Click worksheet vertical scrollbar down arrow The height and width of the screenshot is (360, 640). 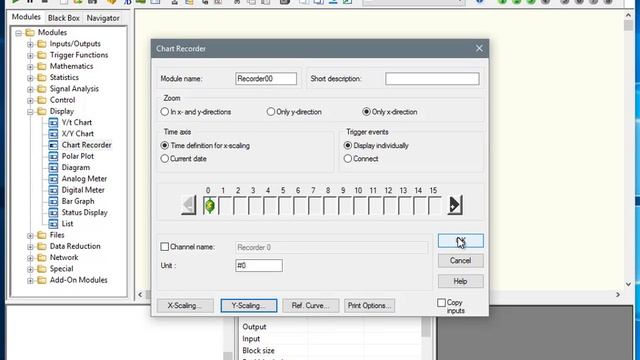[x=628, y=284]
